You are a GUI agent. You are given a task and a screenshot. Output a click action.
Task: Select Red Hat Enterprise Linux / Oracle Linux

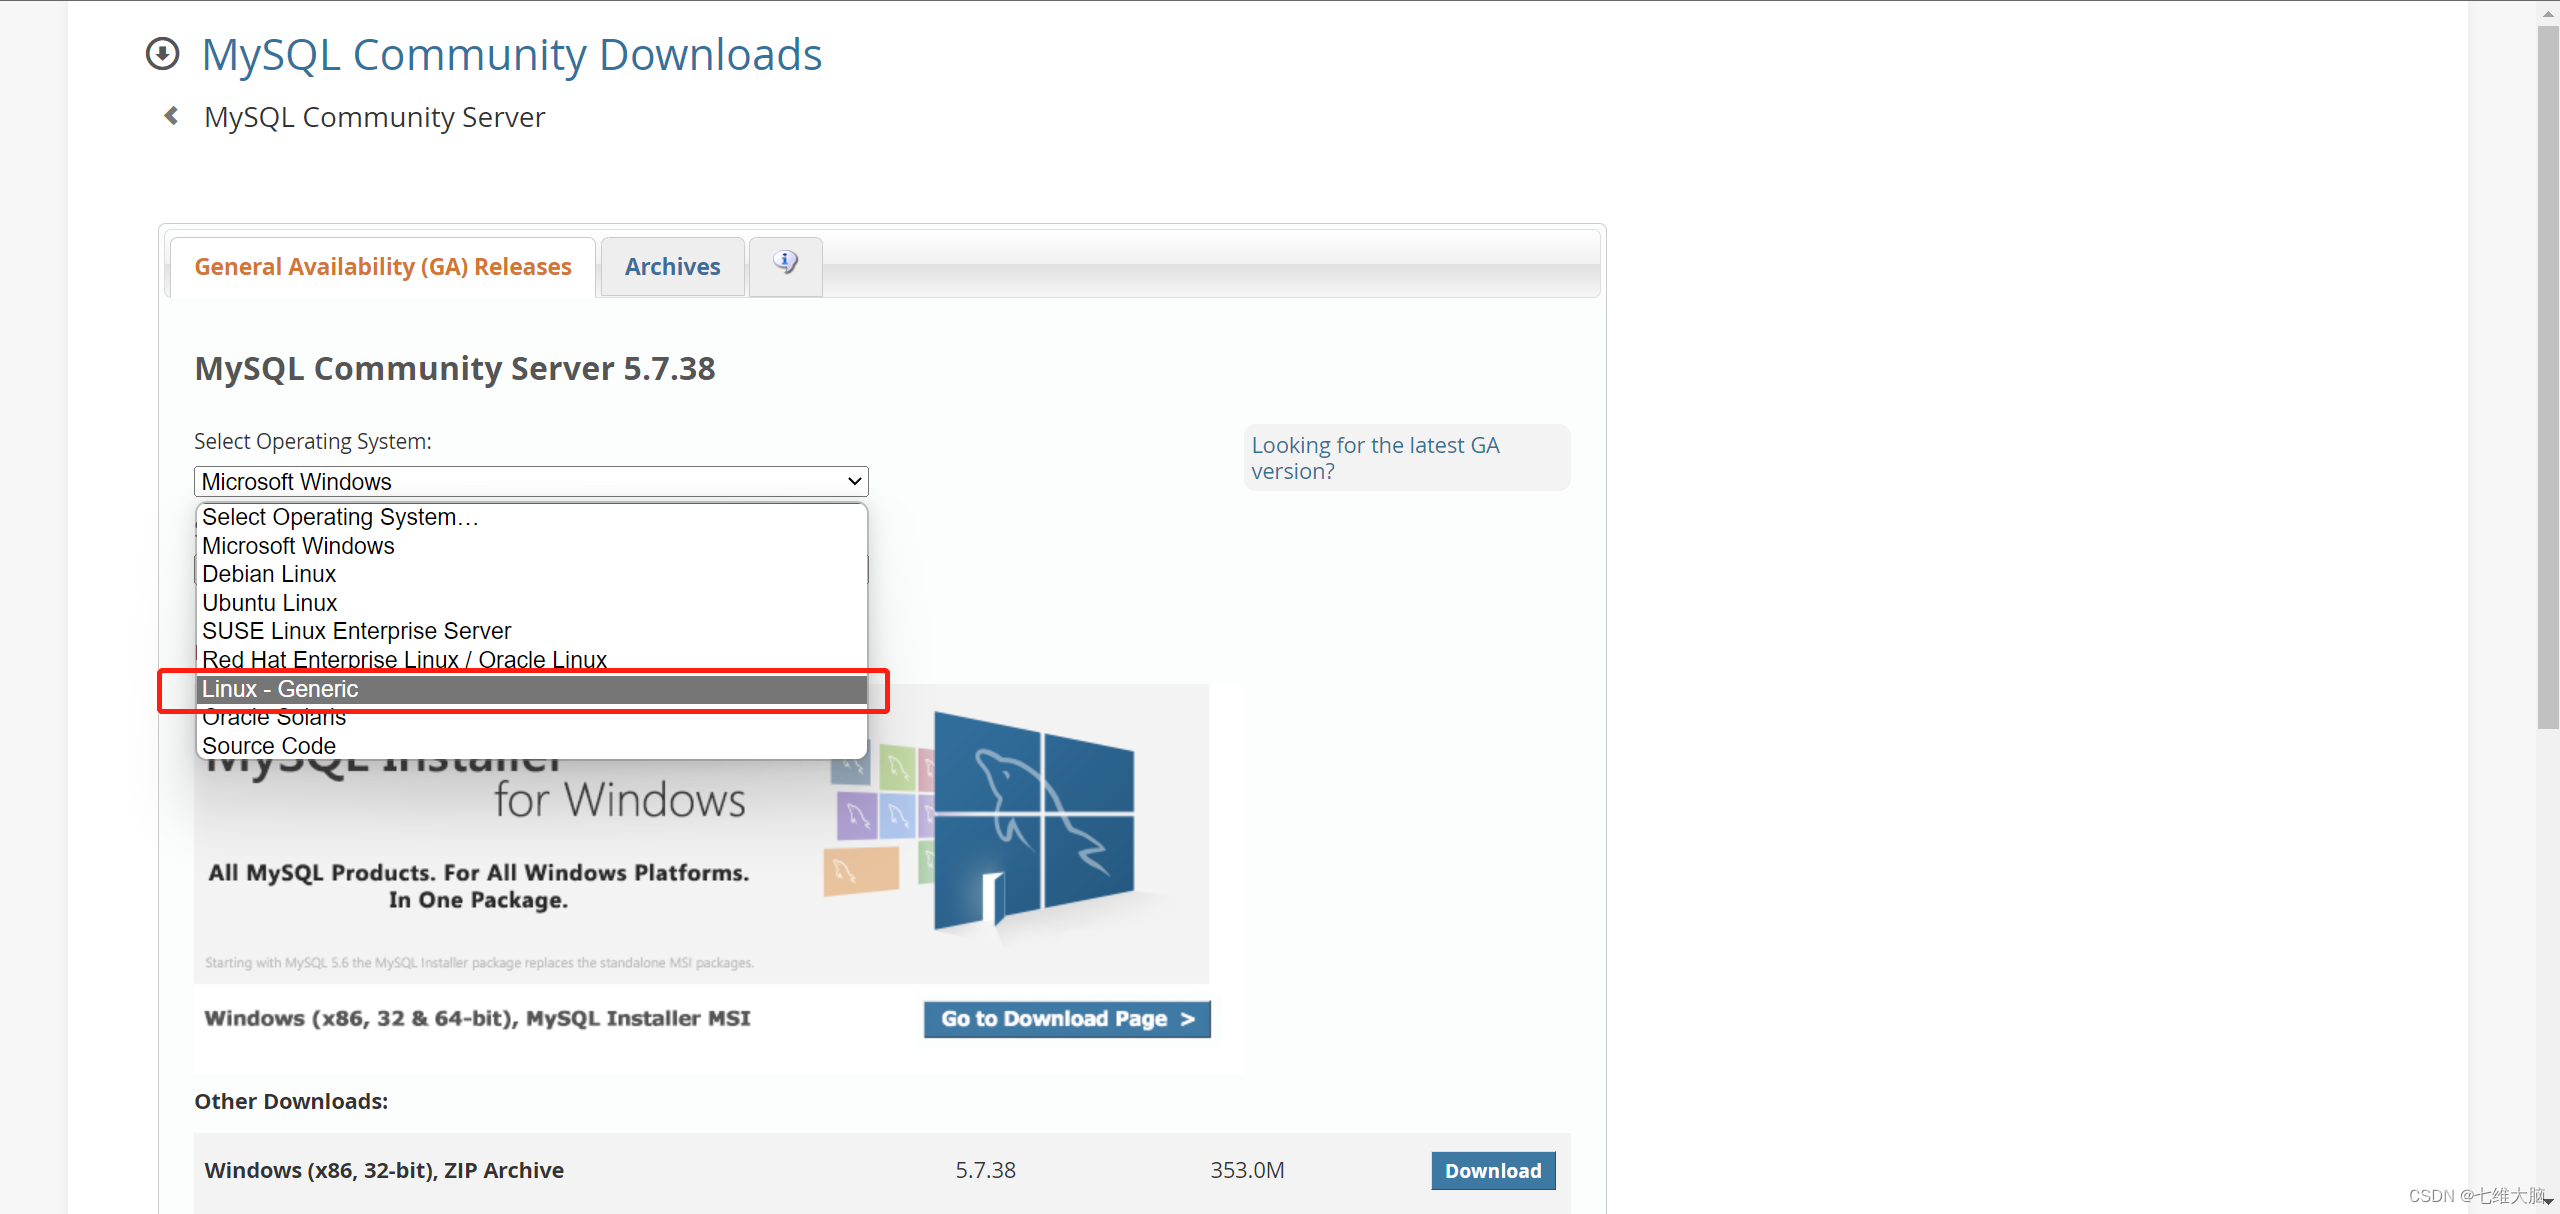(404, 659)
